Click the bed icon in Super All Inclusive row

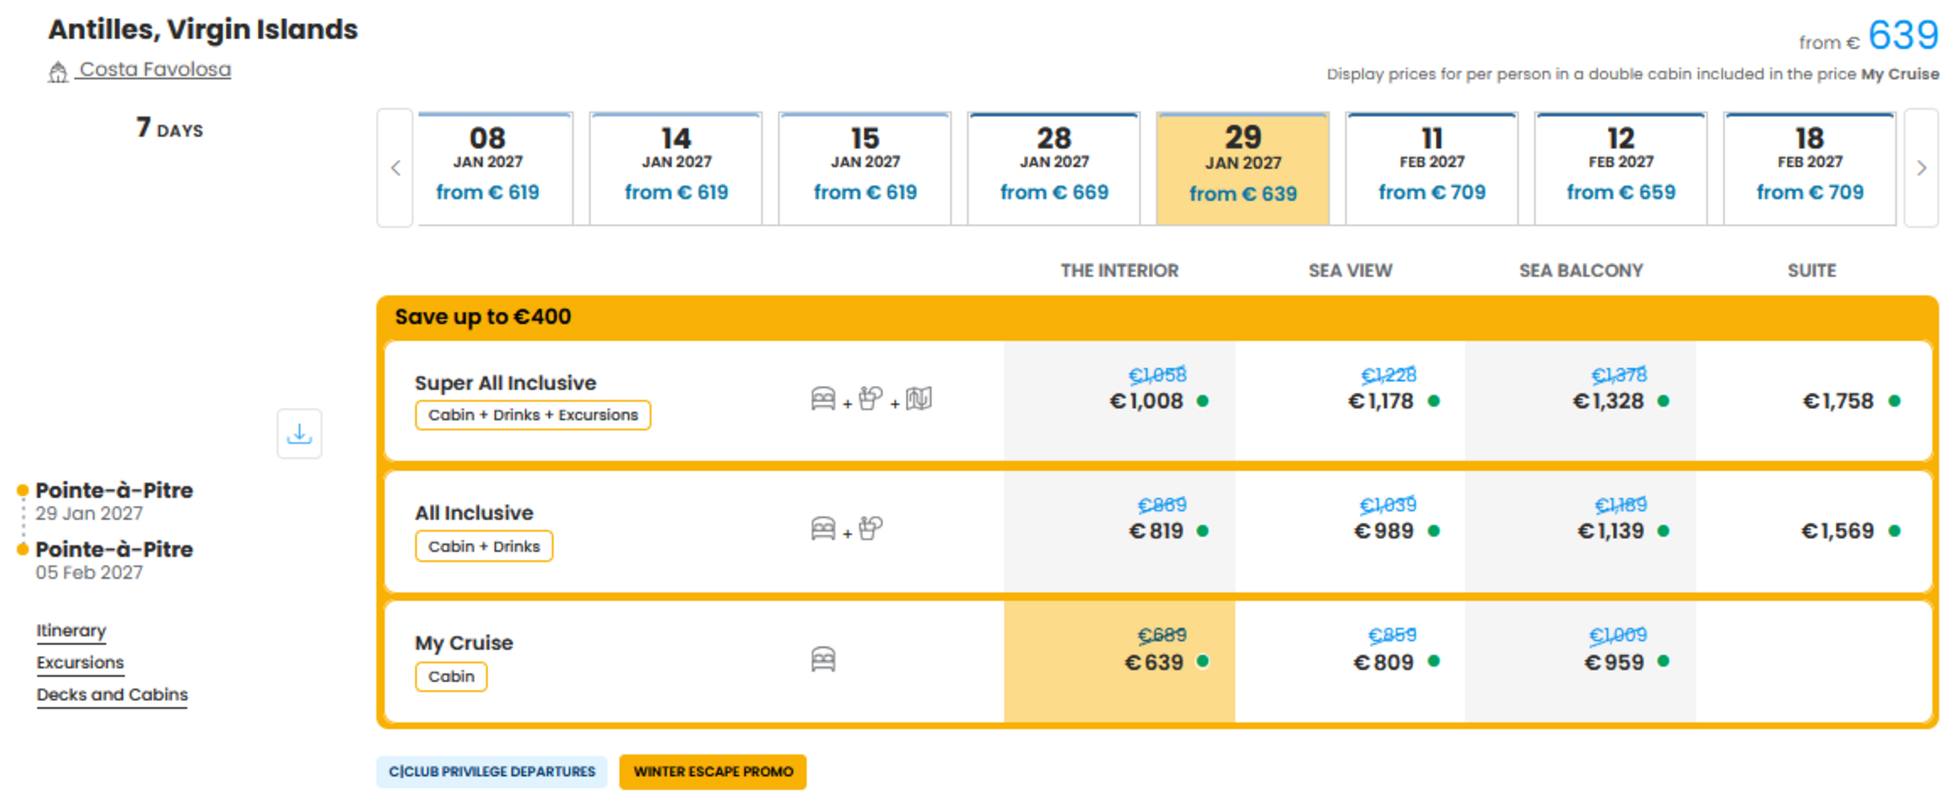coord(823,399)
